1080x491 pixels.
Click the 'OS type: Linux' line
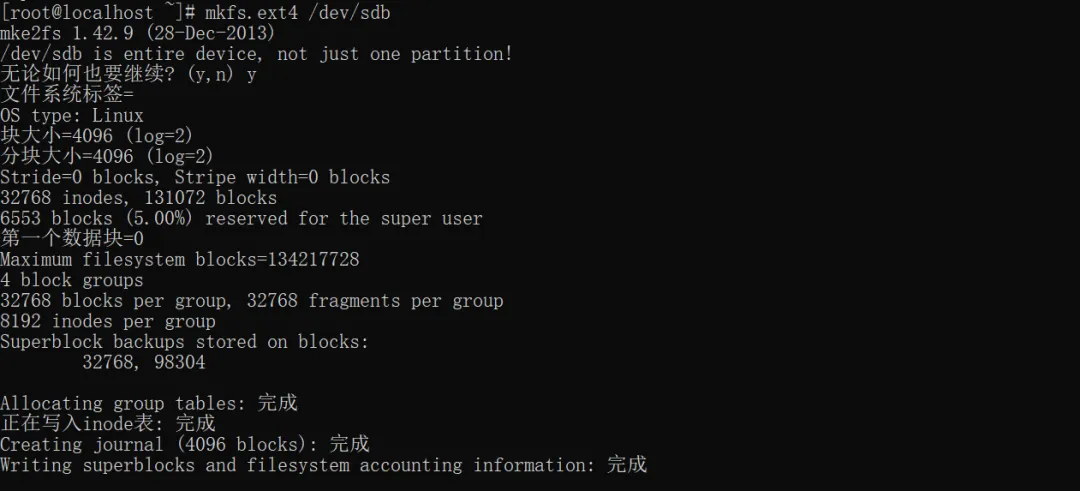point(72,116)
